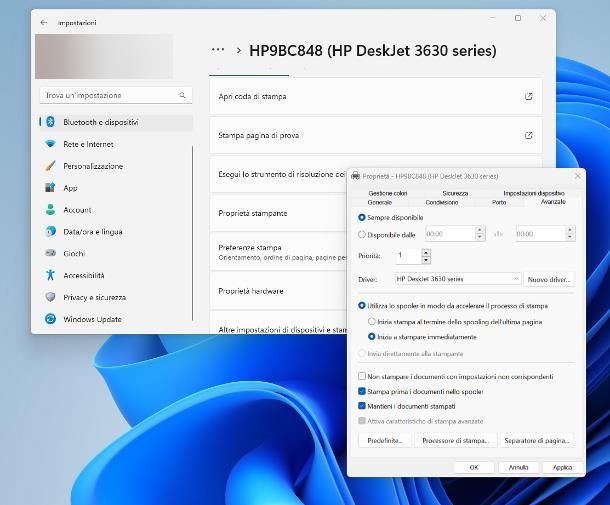Click Predefinite button
Image resolution: width=610 pixels, height=505 pixels.
385,440
